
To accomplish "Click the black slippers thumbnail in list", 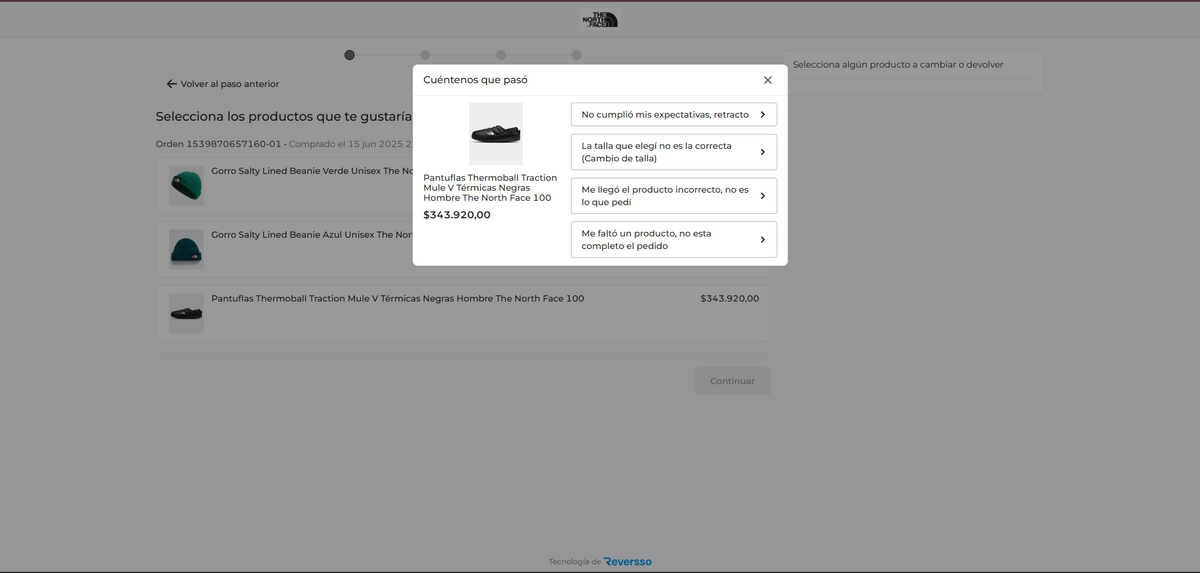I will [186, 313].
